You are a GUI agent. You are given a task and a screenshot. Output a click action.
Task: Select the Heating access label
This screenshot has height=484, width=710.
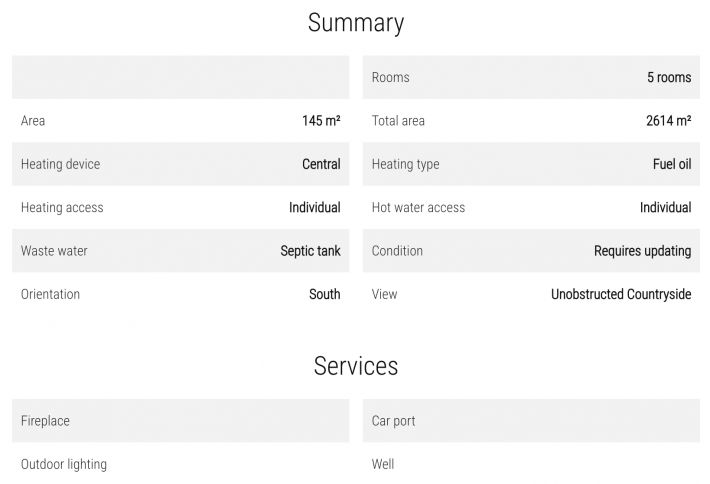point(62,207)
